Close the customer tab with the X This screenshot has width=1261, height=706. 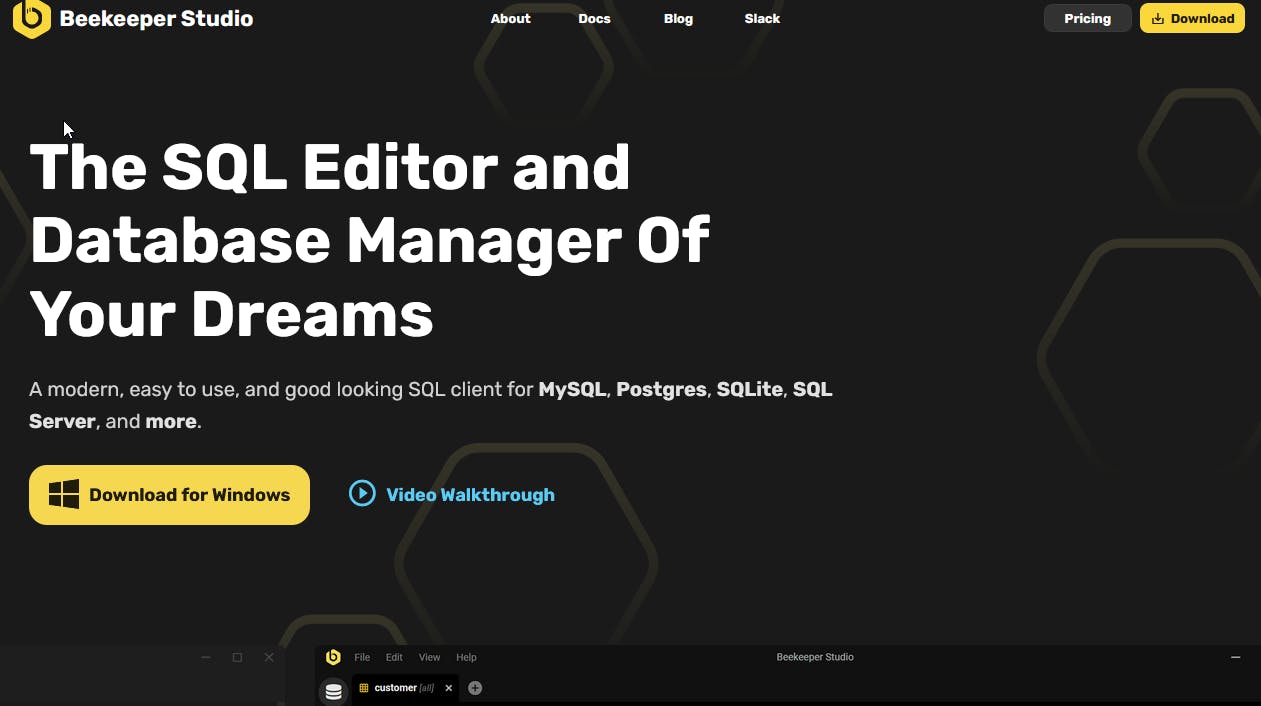(x=448, y=688)
